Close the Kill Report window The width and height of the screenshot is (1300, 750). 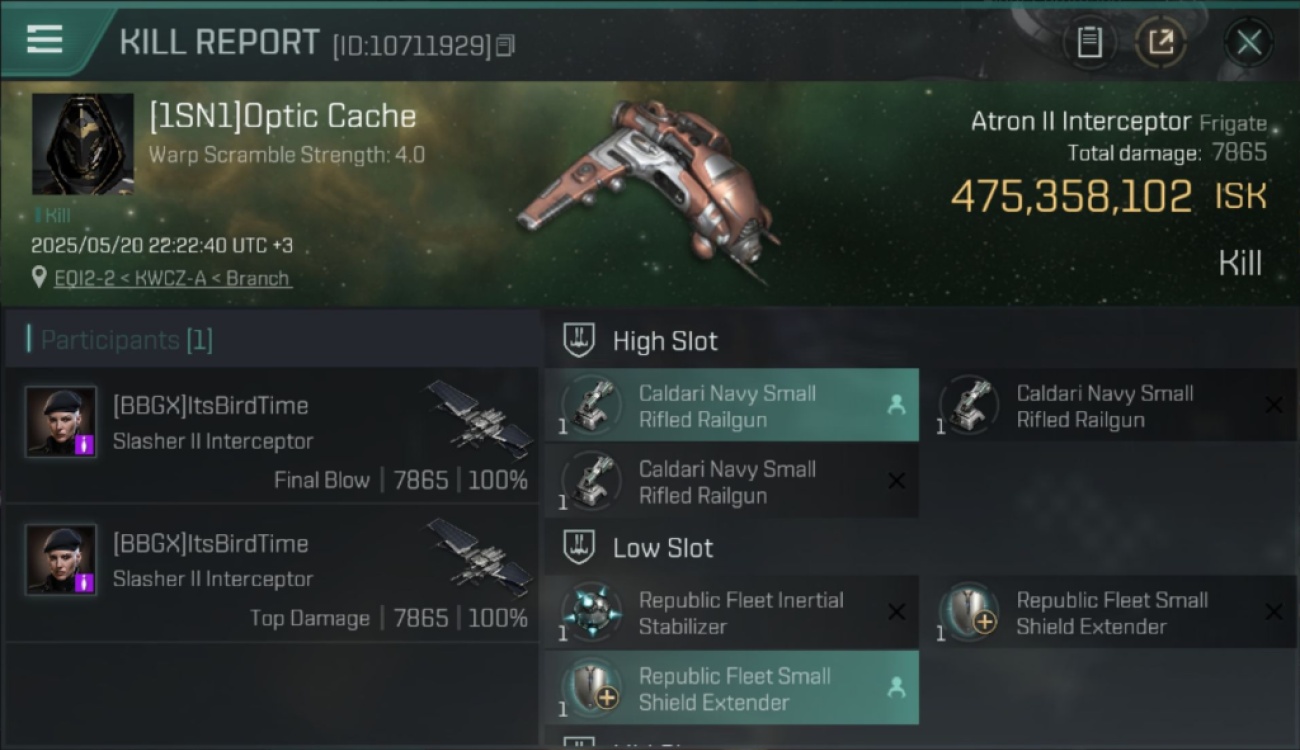pos(1248,42)
